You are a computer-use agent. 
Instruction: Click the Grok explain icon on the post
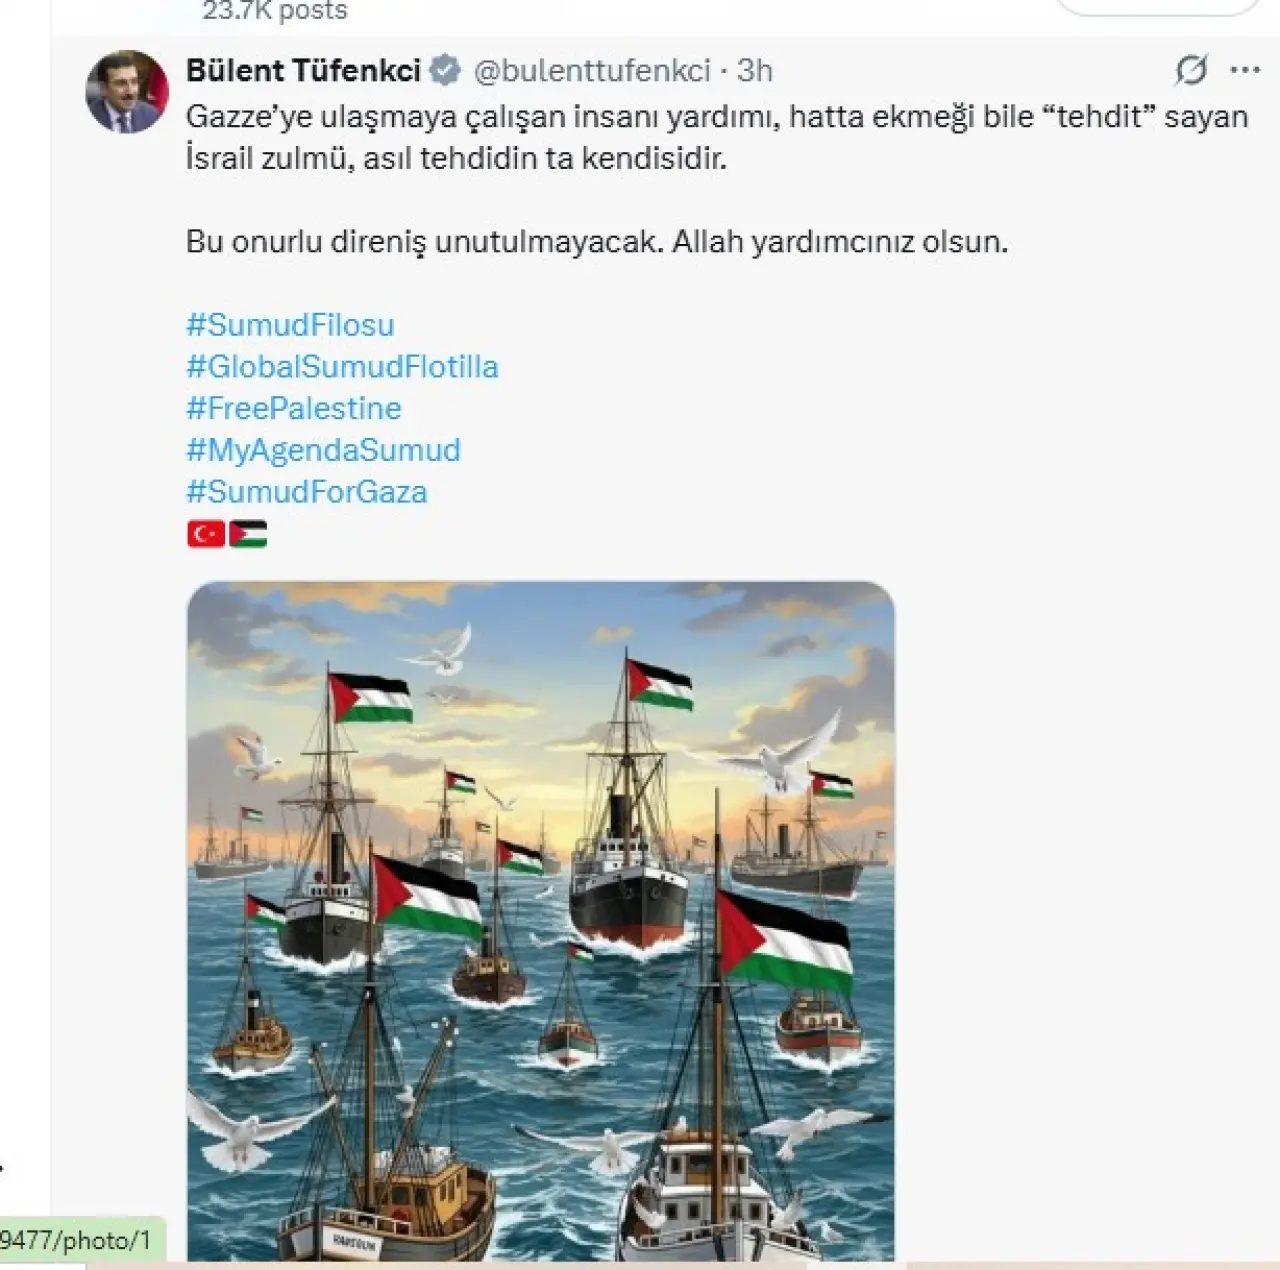[x=1191, y=70]
